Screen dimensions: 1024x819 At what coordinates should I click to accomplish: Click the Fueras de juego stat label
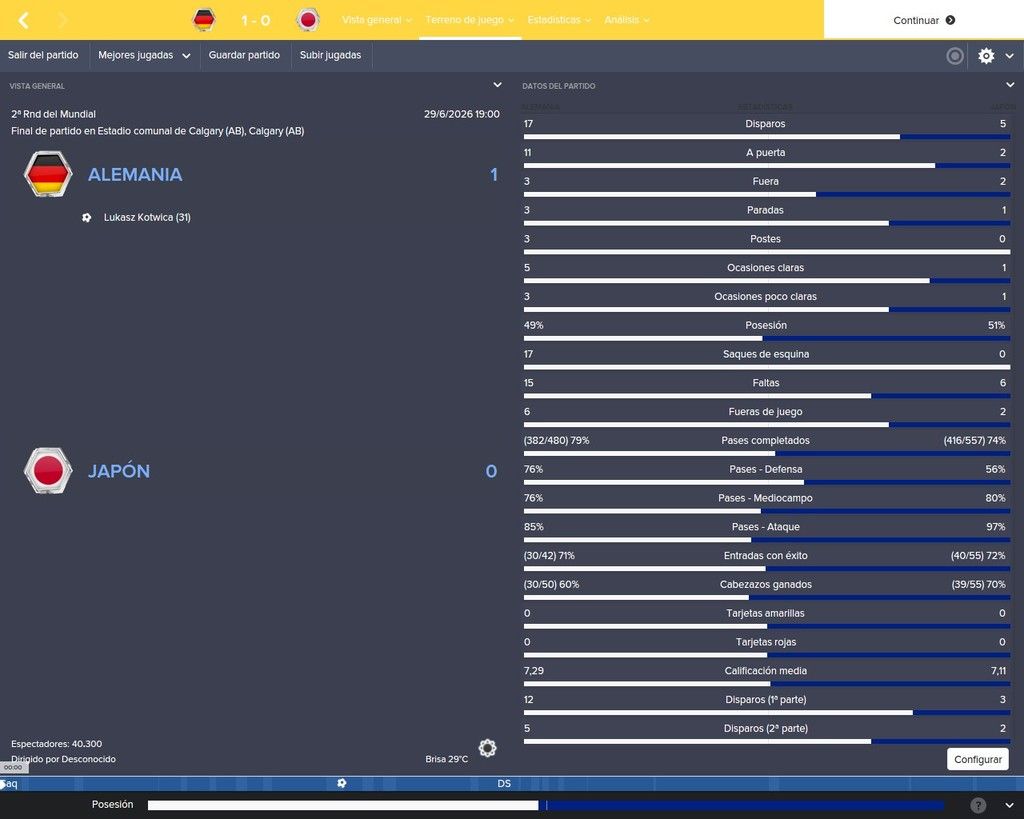[765, 412]
